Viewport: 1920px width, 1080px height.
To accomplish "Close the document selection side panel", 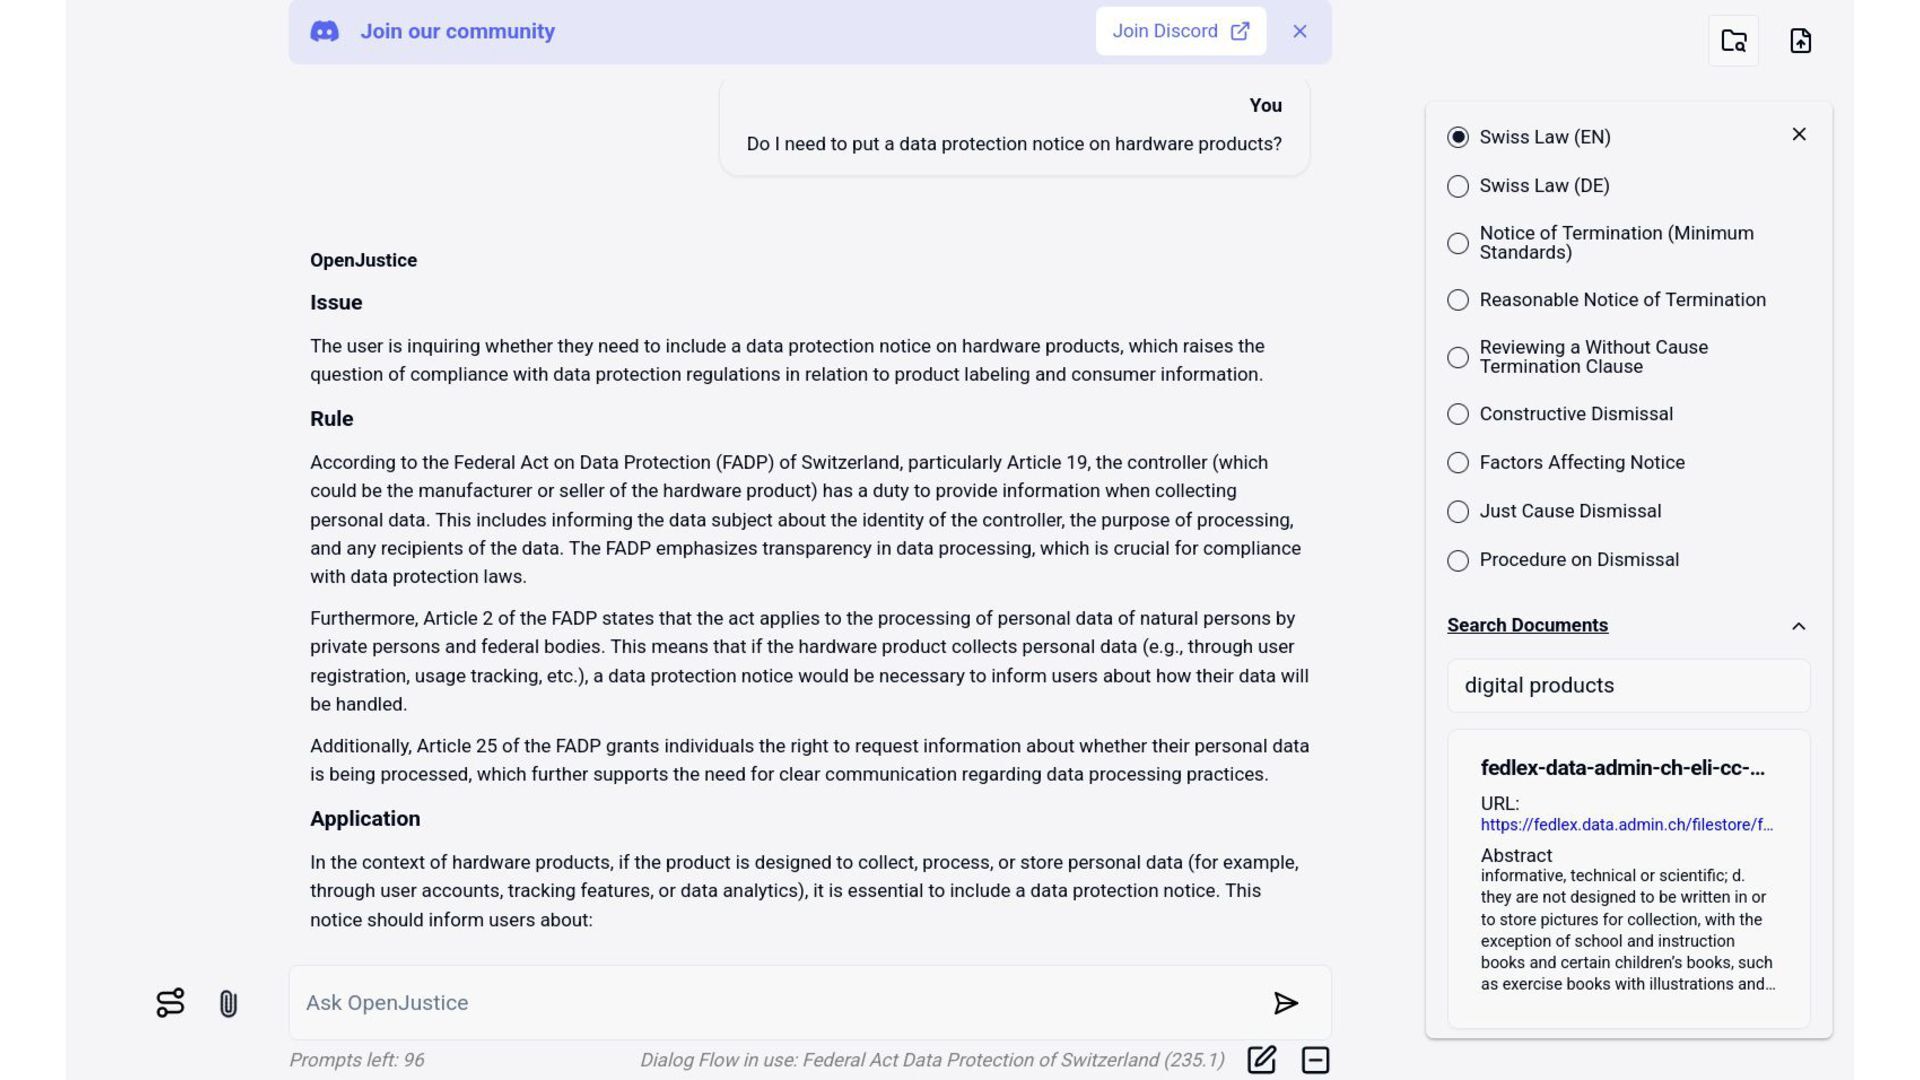I will coord(1798,134).
